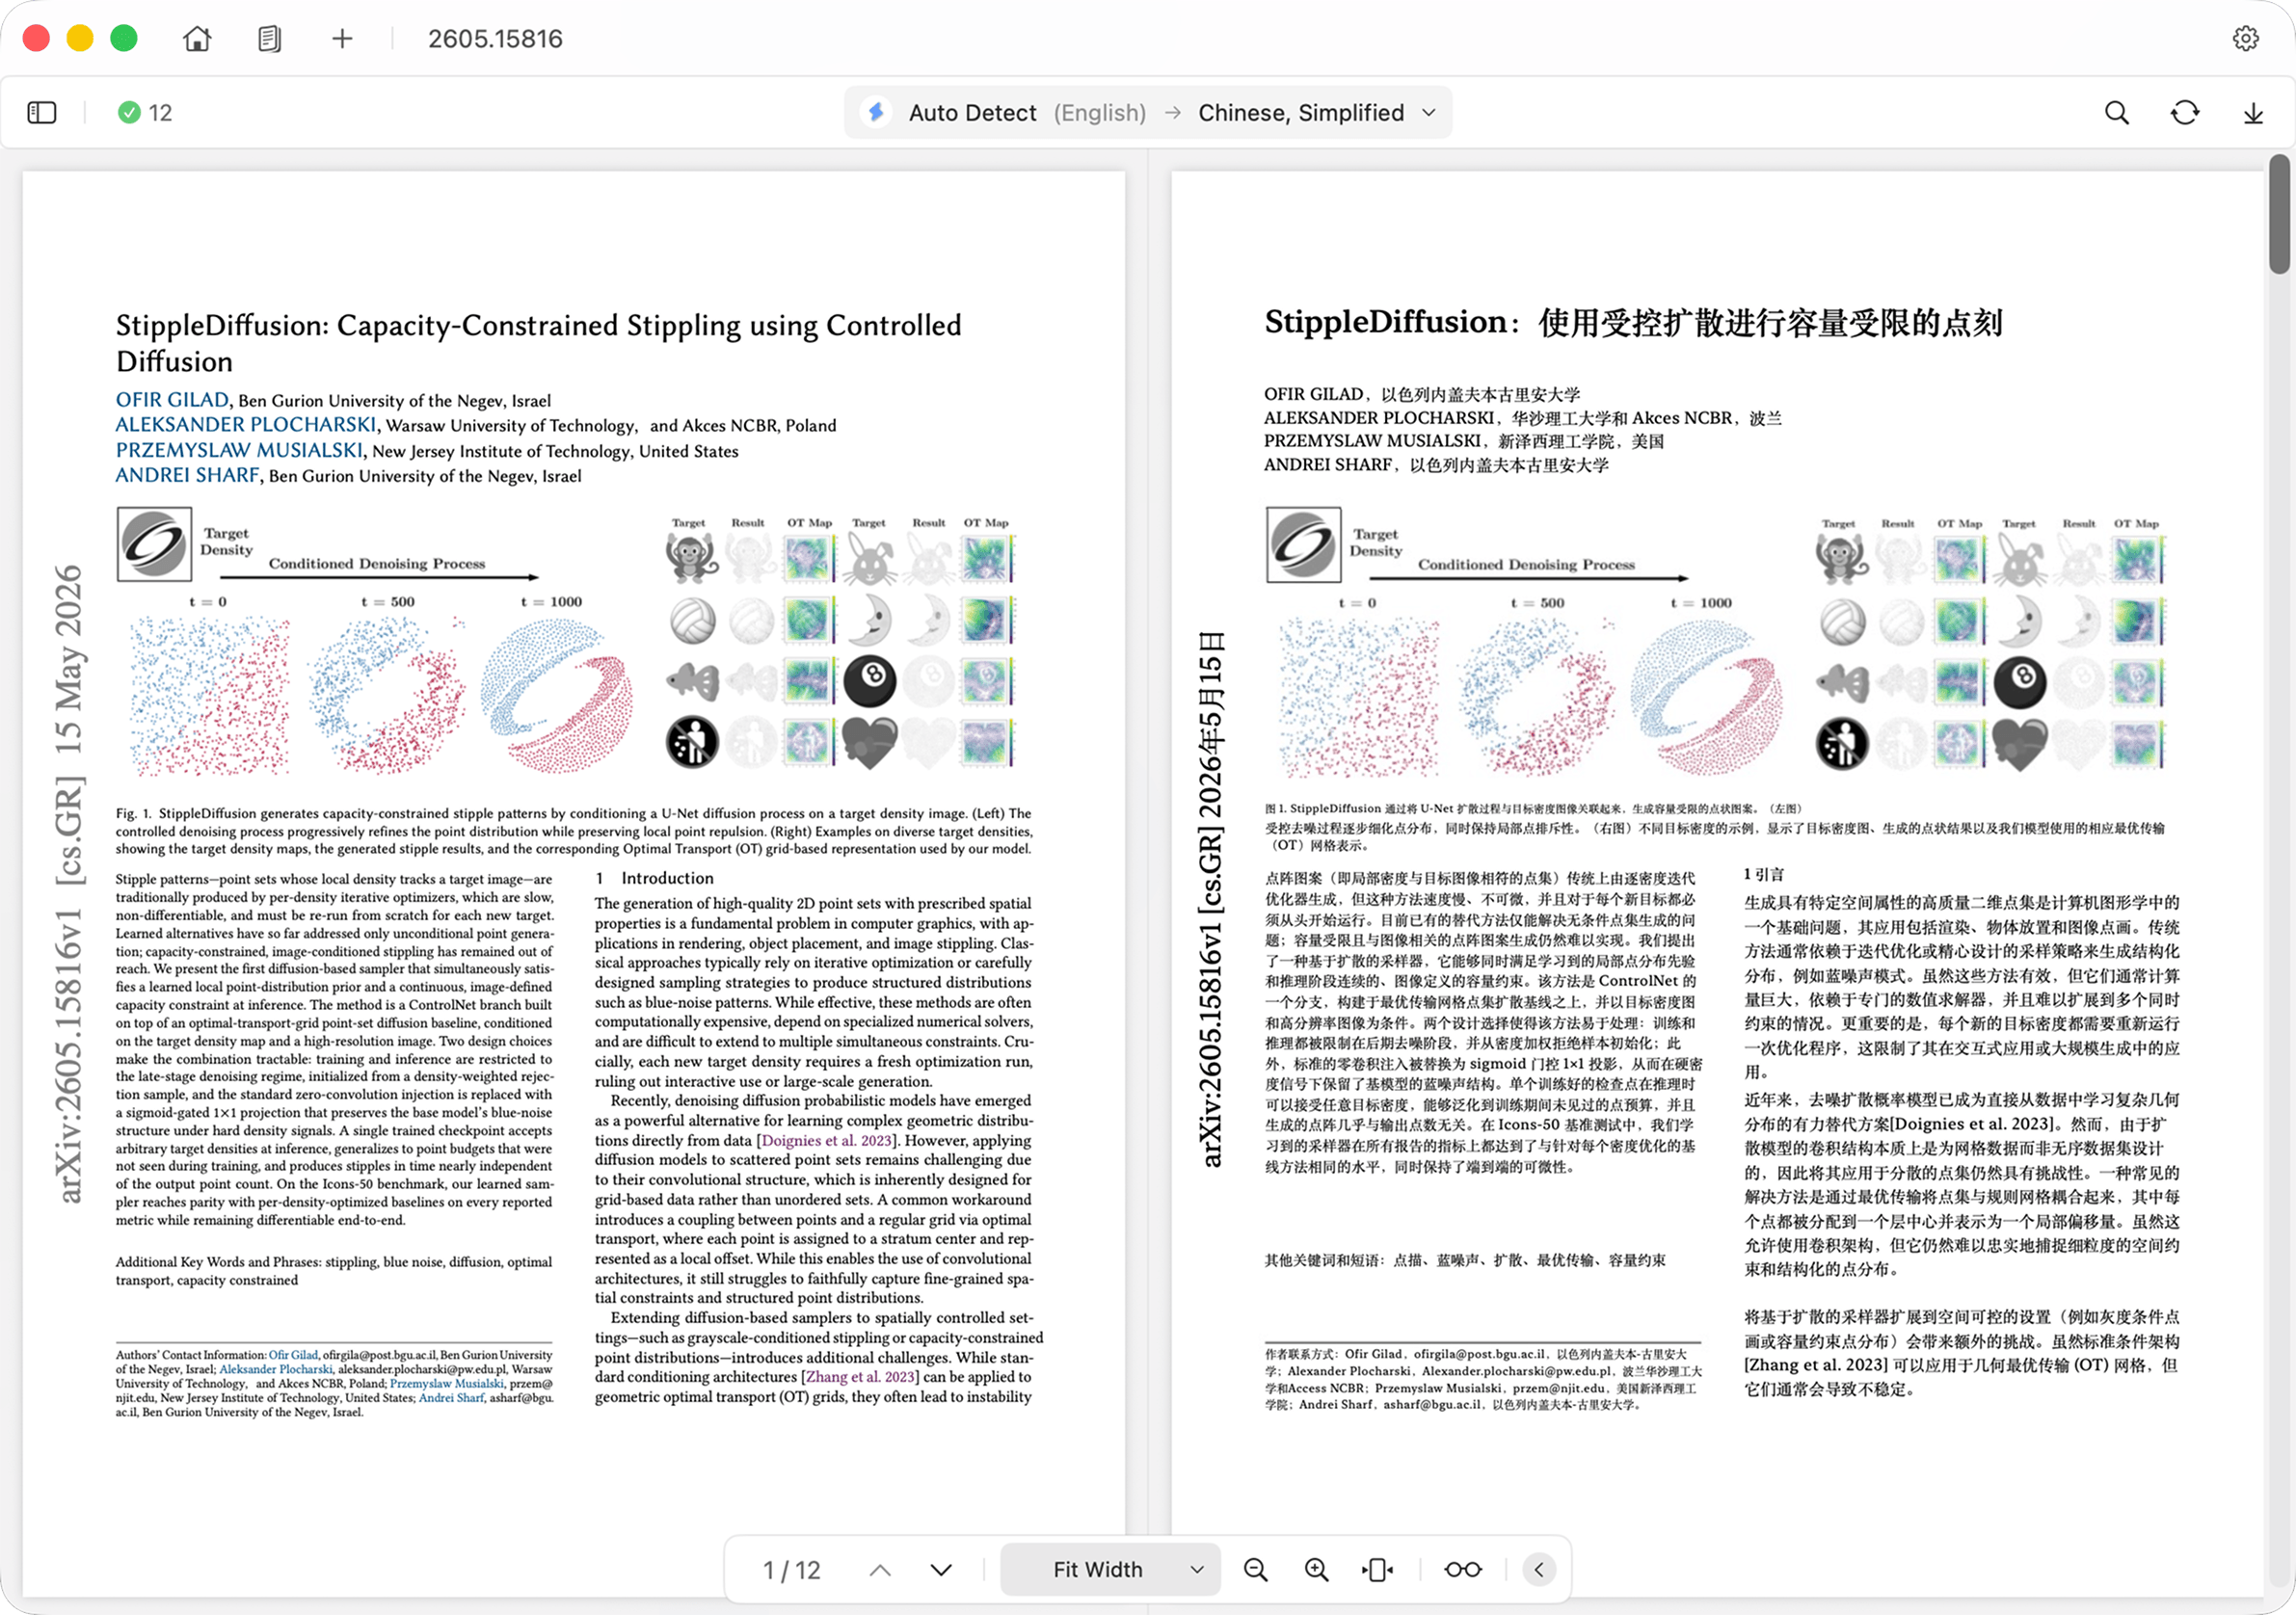Zoom out of the document
2296x1615 pixels.
[1256, 1570]
